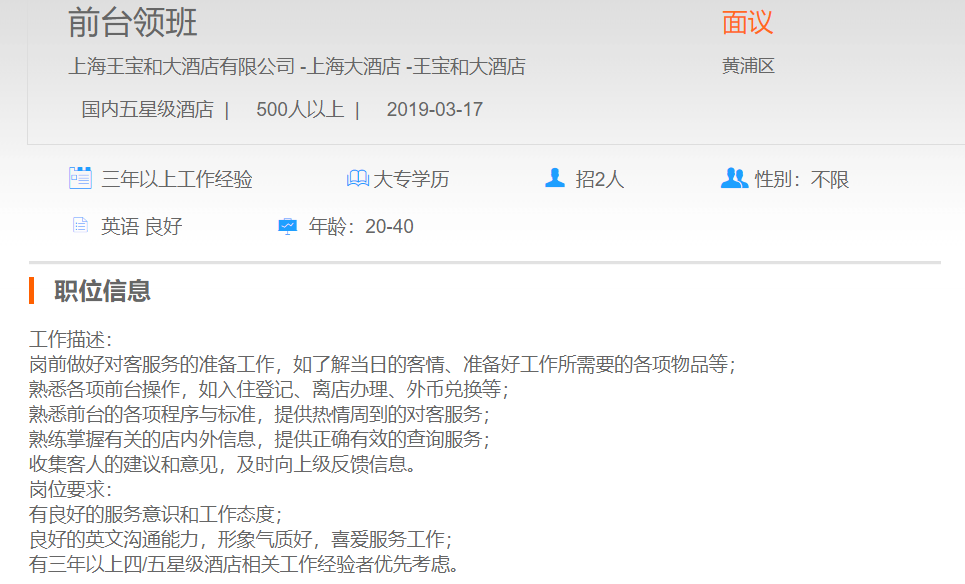The width and height of the screenshot is (965, 584).
Task: Open the 上海王宝和大酒店有限公司 company link
Action: [x=182, y=67]
